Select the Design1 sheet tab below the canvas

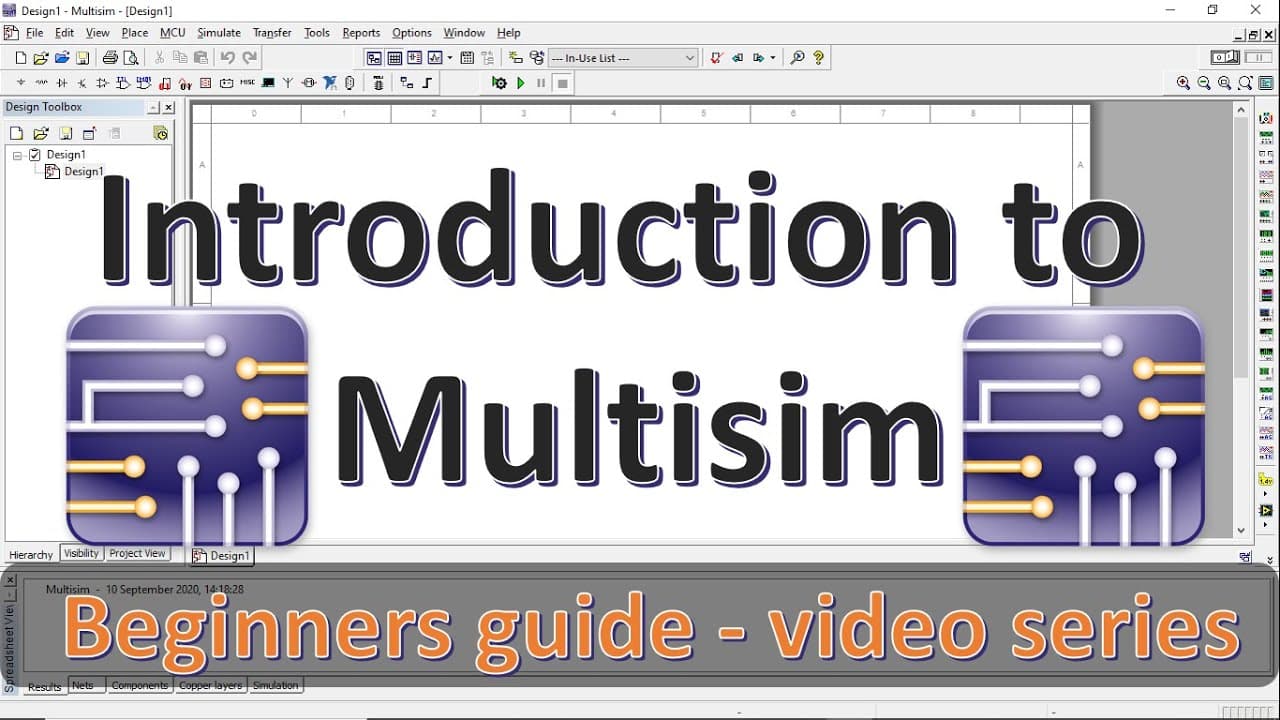click(x=222, y=556)
